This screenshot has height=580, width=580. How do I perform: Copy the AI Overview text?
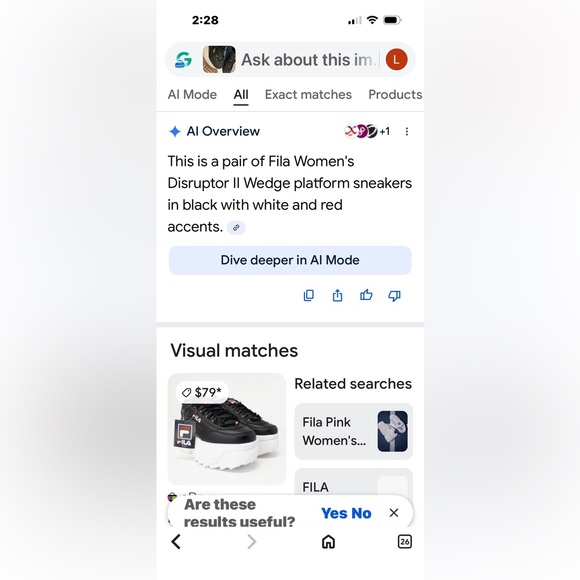coord(308,295)
